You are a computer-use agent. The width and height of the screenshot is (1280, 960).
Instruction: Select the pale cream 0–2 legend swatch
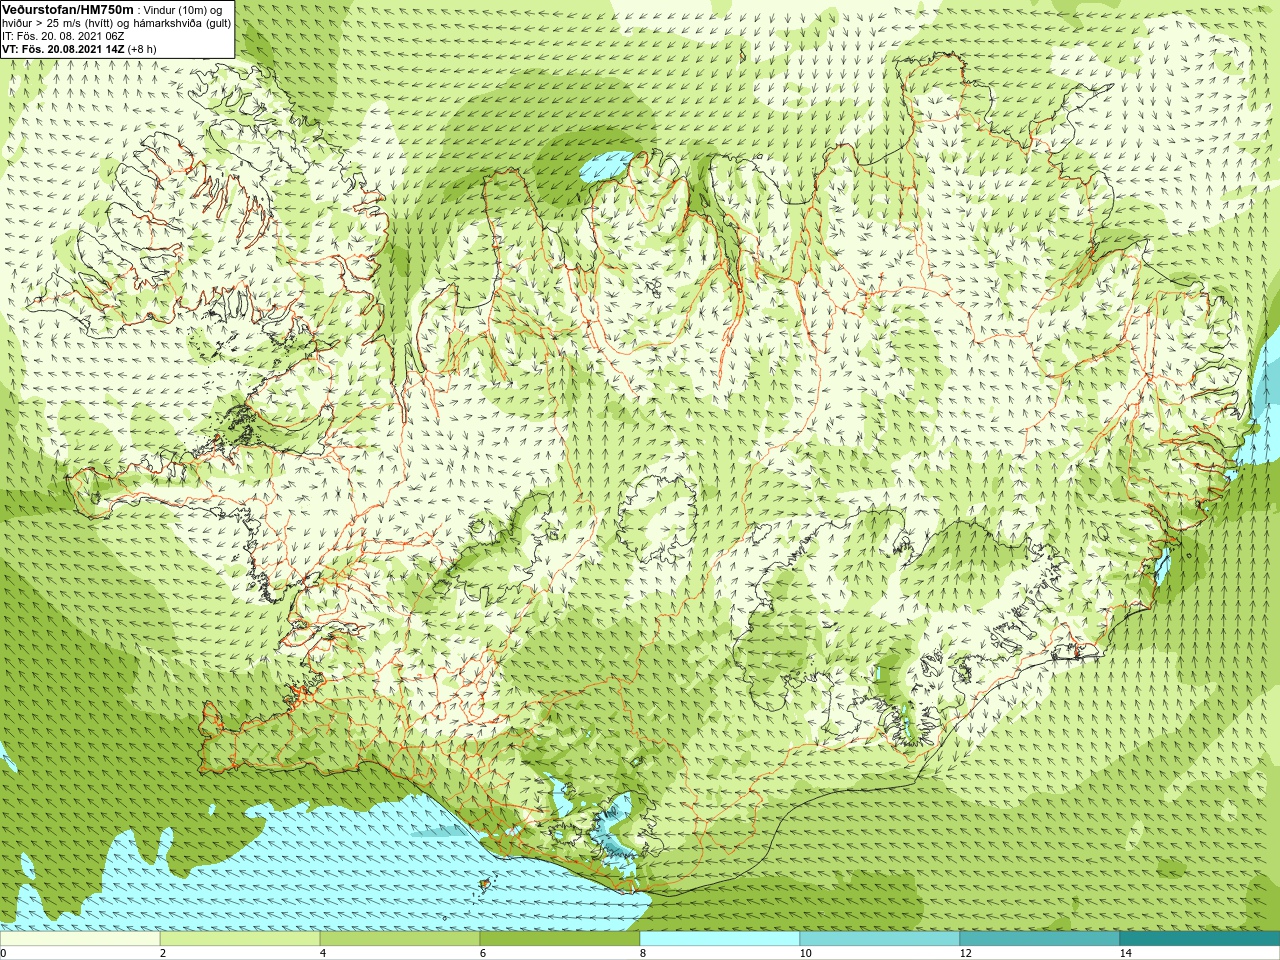[x=80, y=939]
